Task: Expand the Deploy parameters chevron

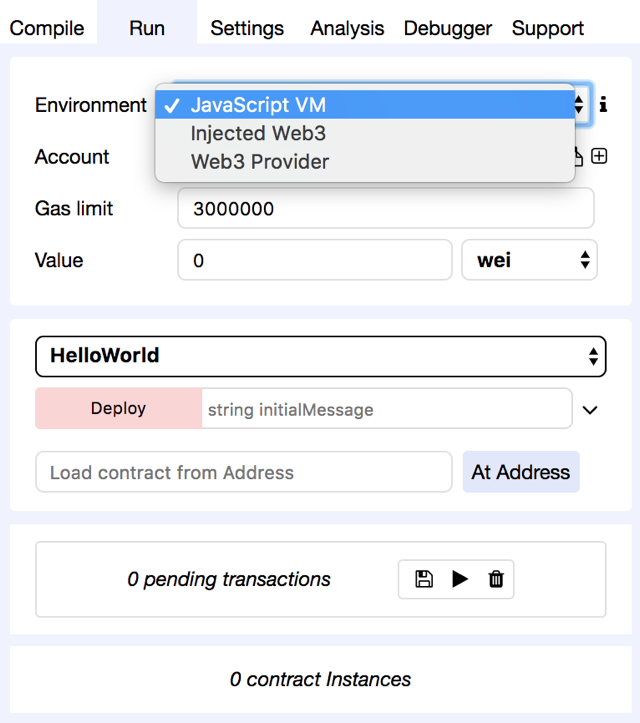Action: pyautogui.click(x=590, y=410)
